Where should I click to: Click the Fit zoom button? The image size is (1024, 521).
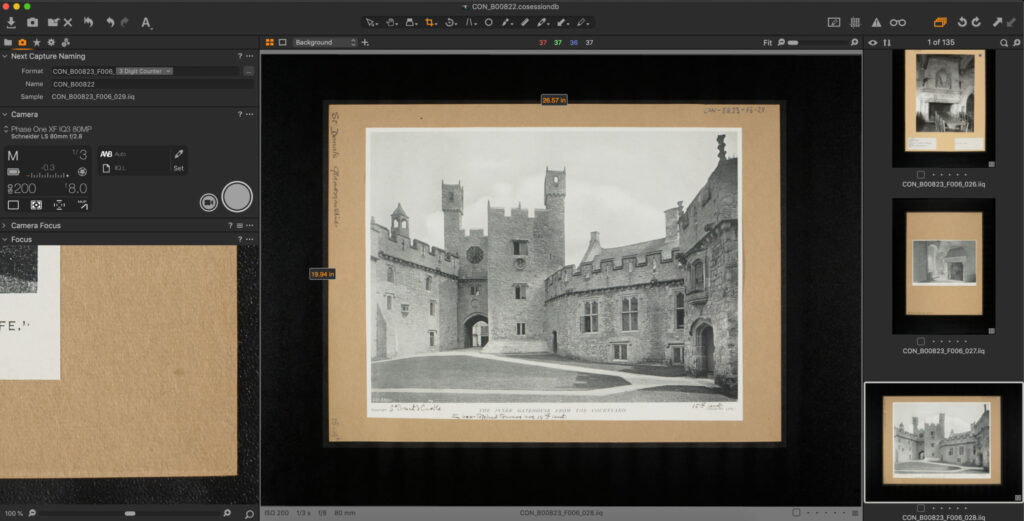tap(767, 42)
